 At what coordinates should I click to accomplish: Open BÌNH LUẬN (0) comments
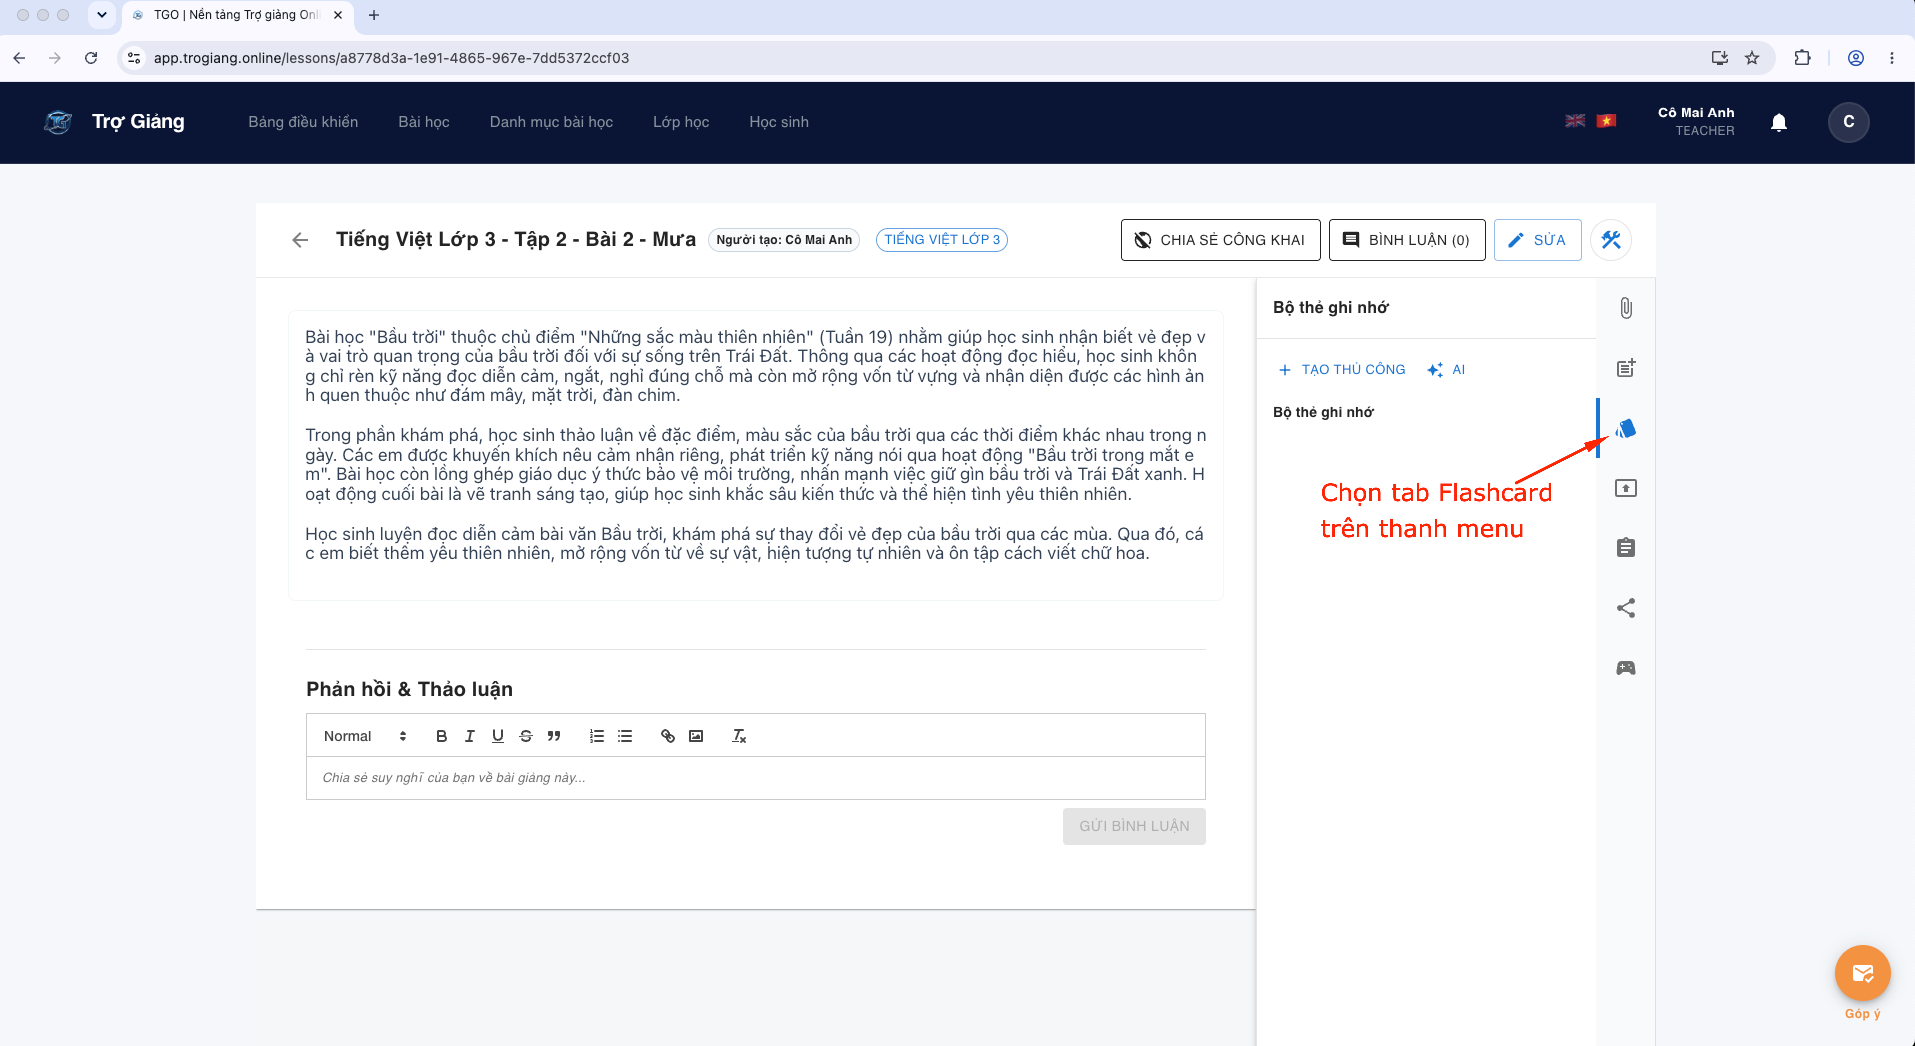pos(1407,240)
